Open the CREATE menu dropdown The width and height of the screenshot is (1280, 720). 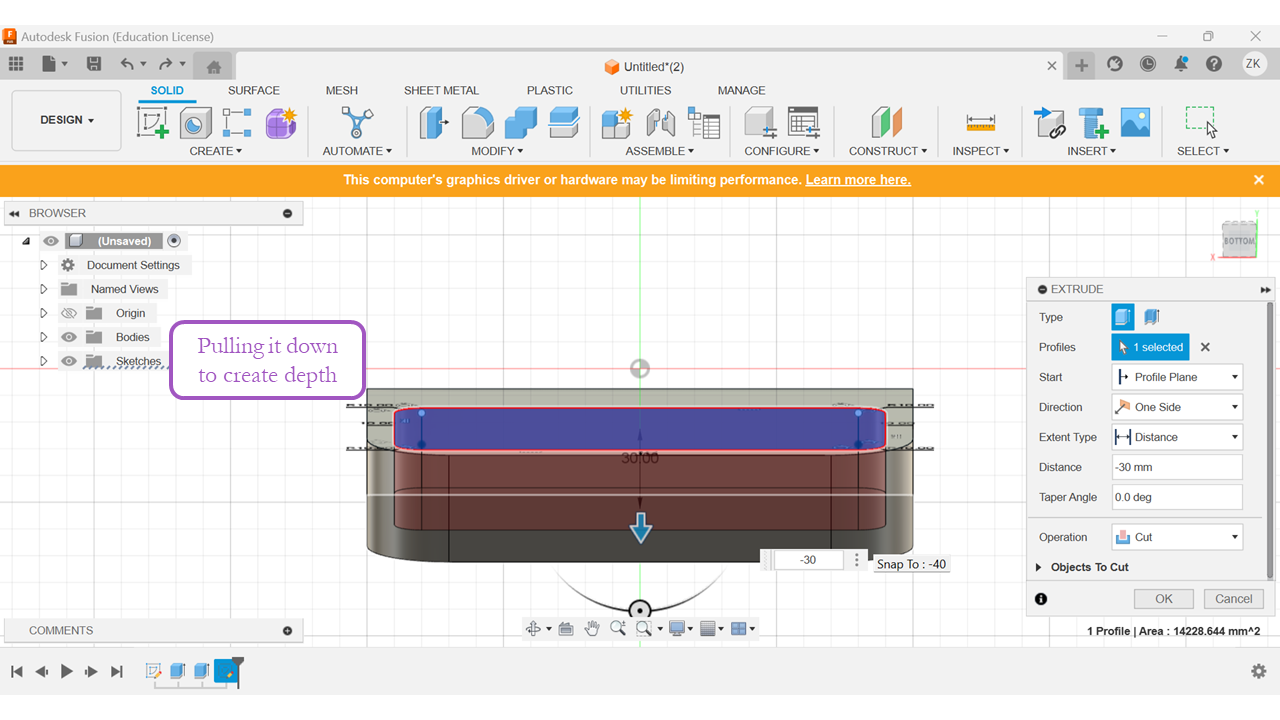click(216, 151)
